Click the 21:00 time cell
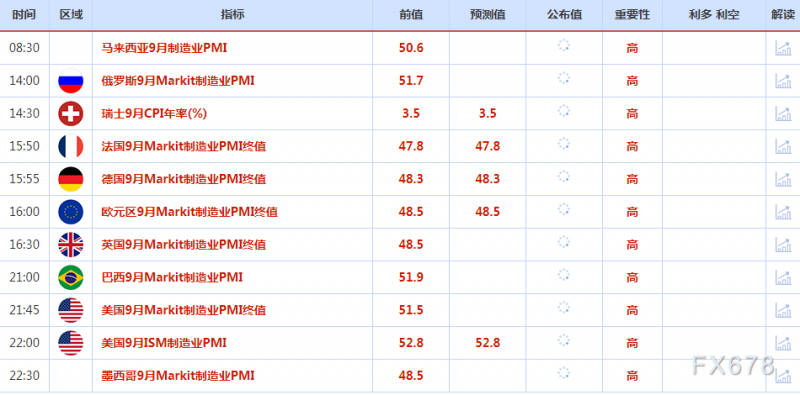The image size is (800, 395). tap(24, 277)
